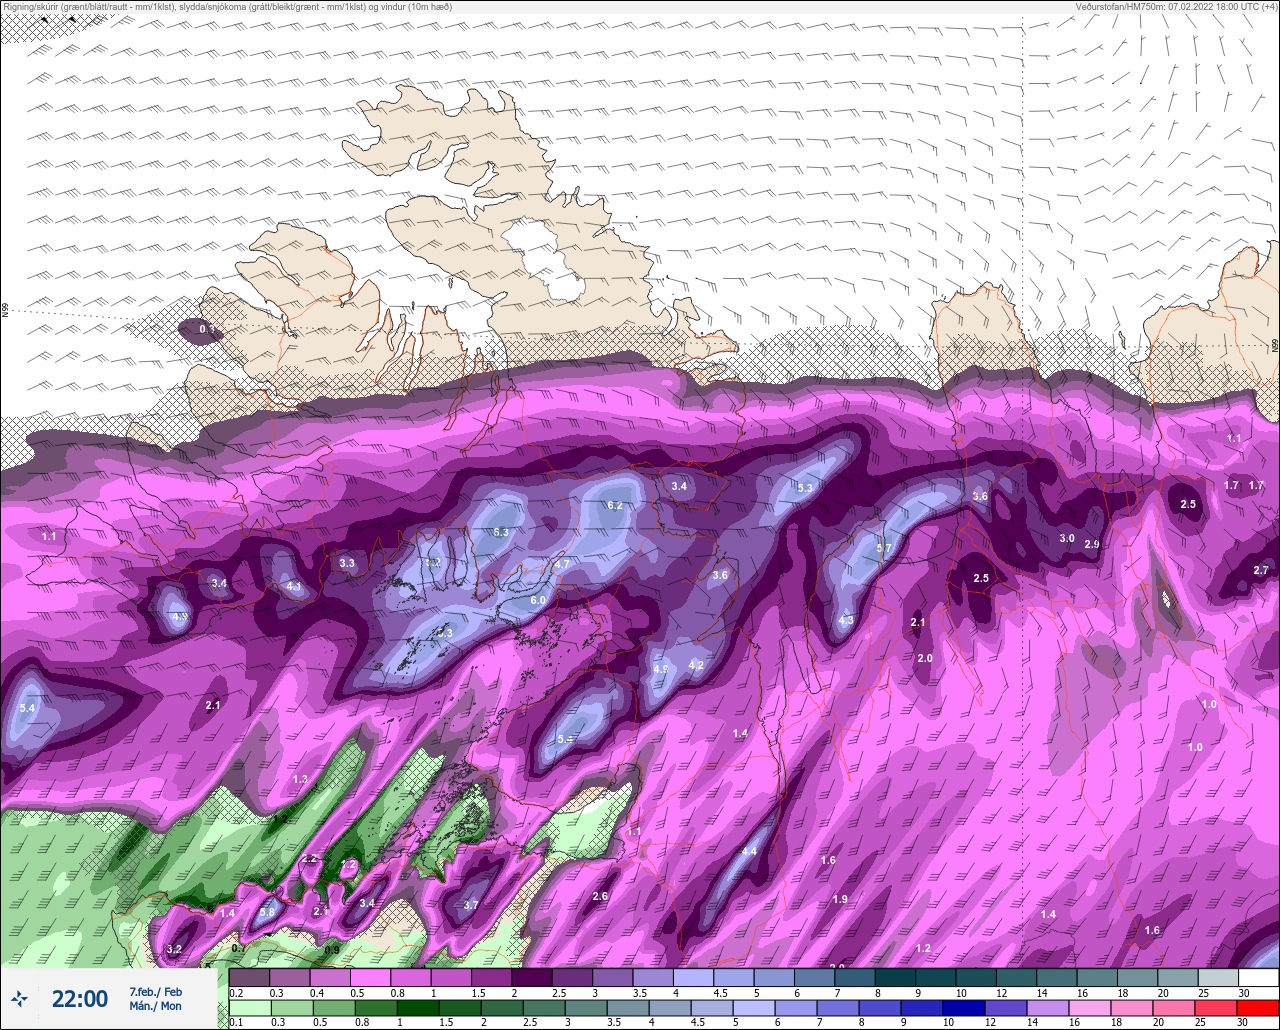Click the 4.9 precipitation value on the map
1280x1030 pixels.
pyautogui.click(x=661, y=668)
